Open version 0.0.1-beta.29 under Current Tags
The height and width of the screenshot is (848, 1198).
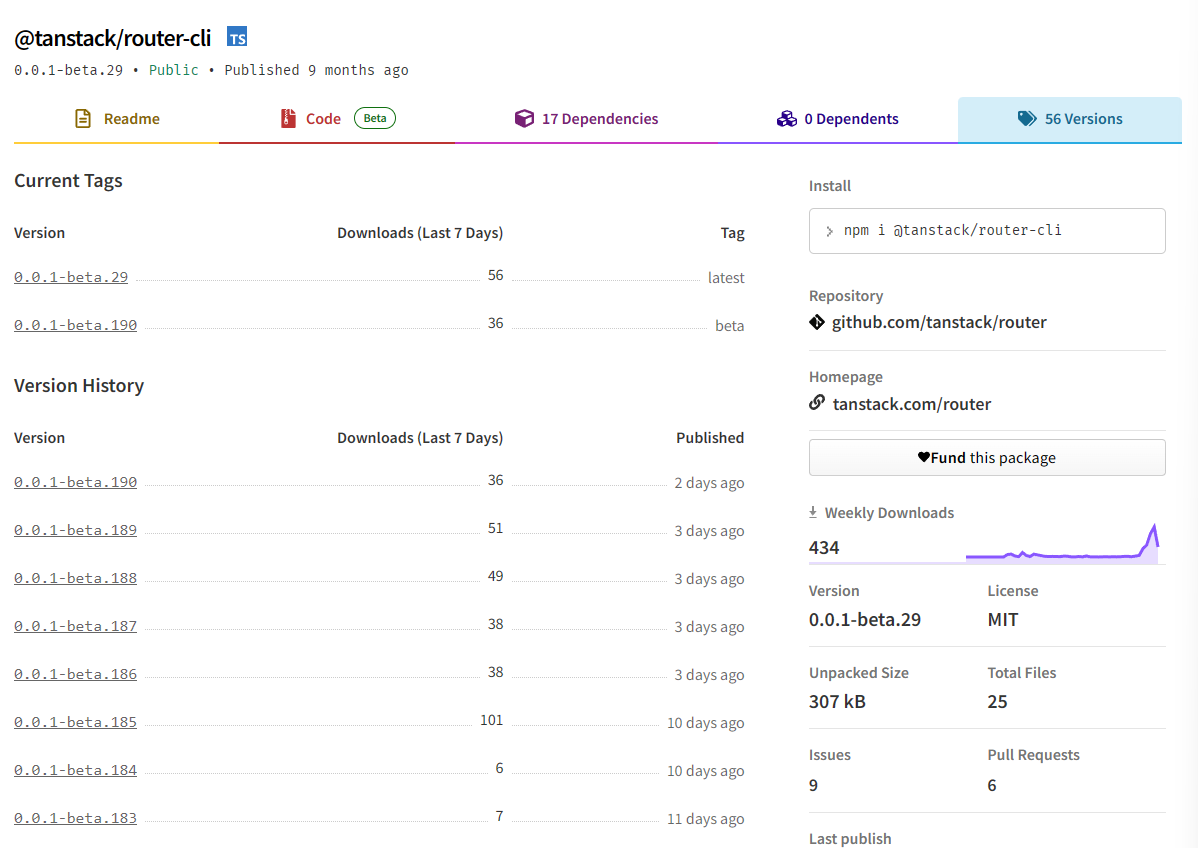click(71, 277)
